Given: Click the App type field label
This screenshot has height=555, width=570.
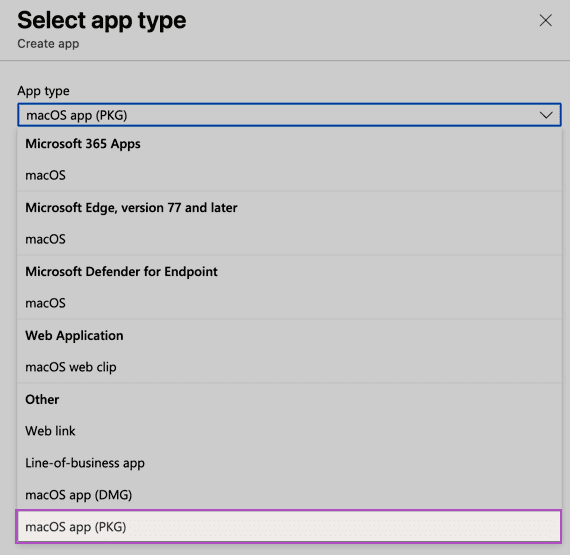Looking at the screenshot, I should (43, 91).
